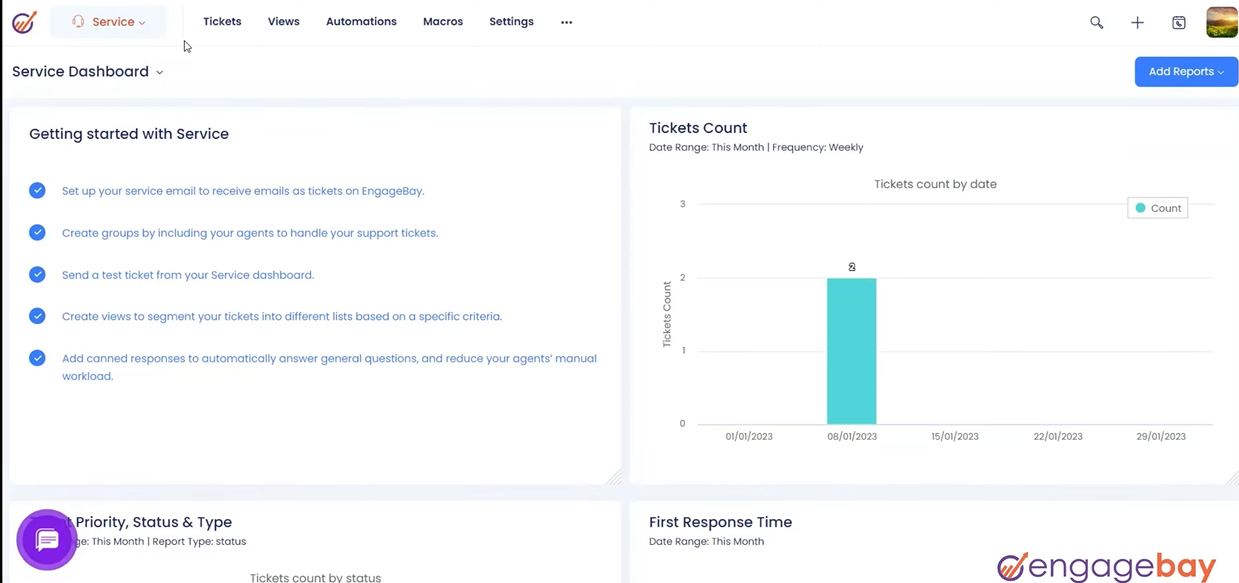The height and width of the screenshot is (583, 1239).
Task: Toggle the service email setup checkmark
Action: tap(37, 190)
